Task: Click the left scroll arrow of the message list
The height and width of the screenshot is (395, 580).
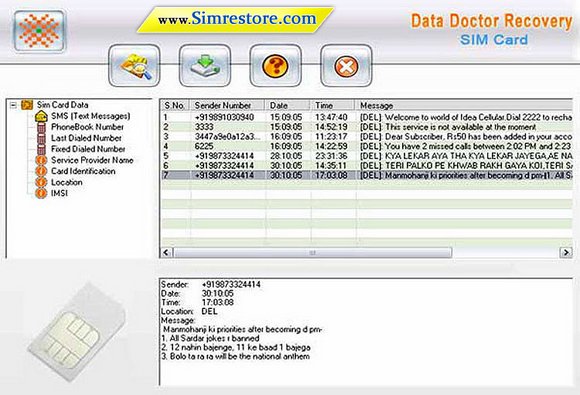Action: pyautogui.click(x=166, y=253)
